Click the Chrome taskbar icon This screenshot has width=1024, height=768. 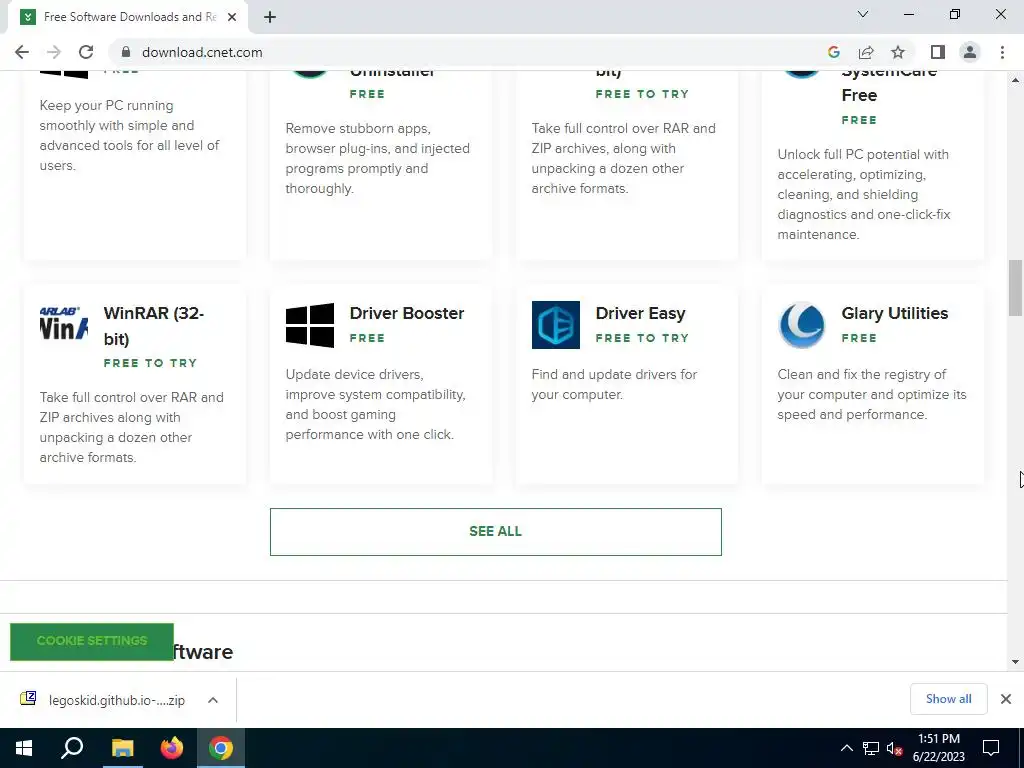click(x=221, y=748)
